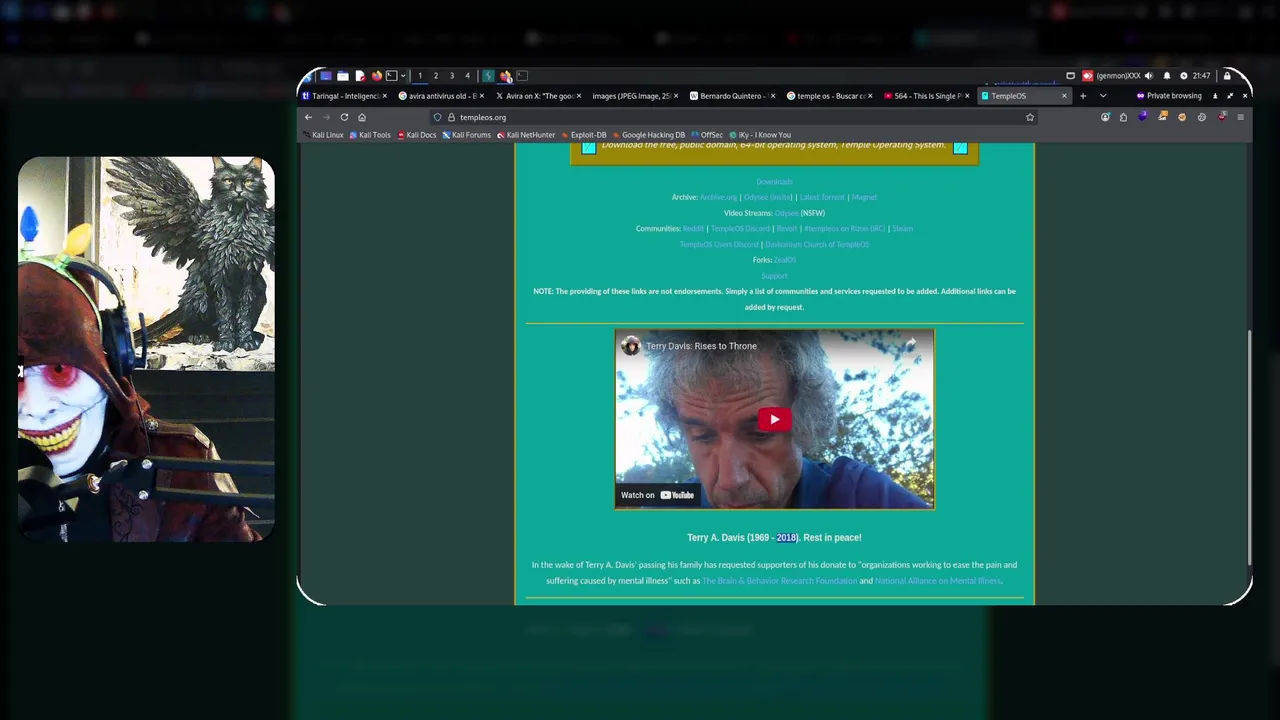
Task: Click the red extension icon with badge
Action: (1221, 116)
